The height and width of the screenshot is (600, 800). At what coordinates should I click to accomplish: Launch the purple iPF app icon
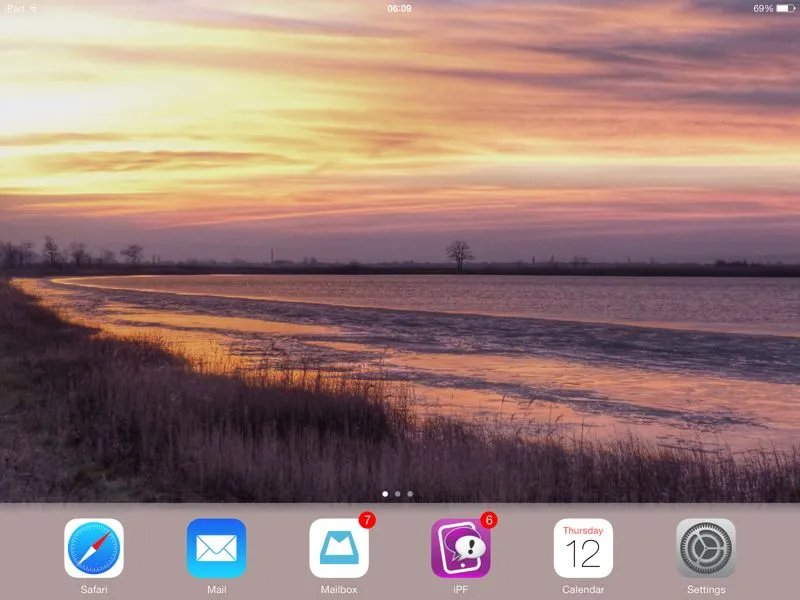[x=461, y=548]
